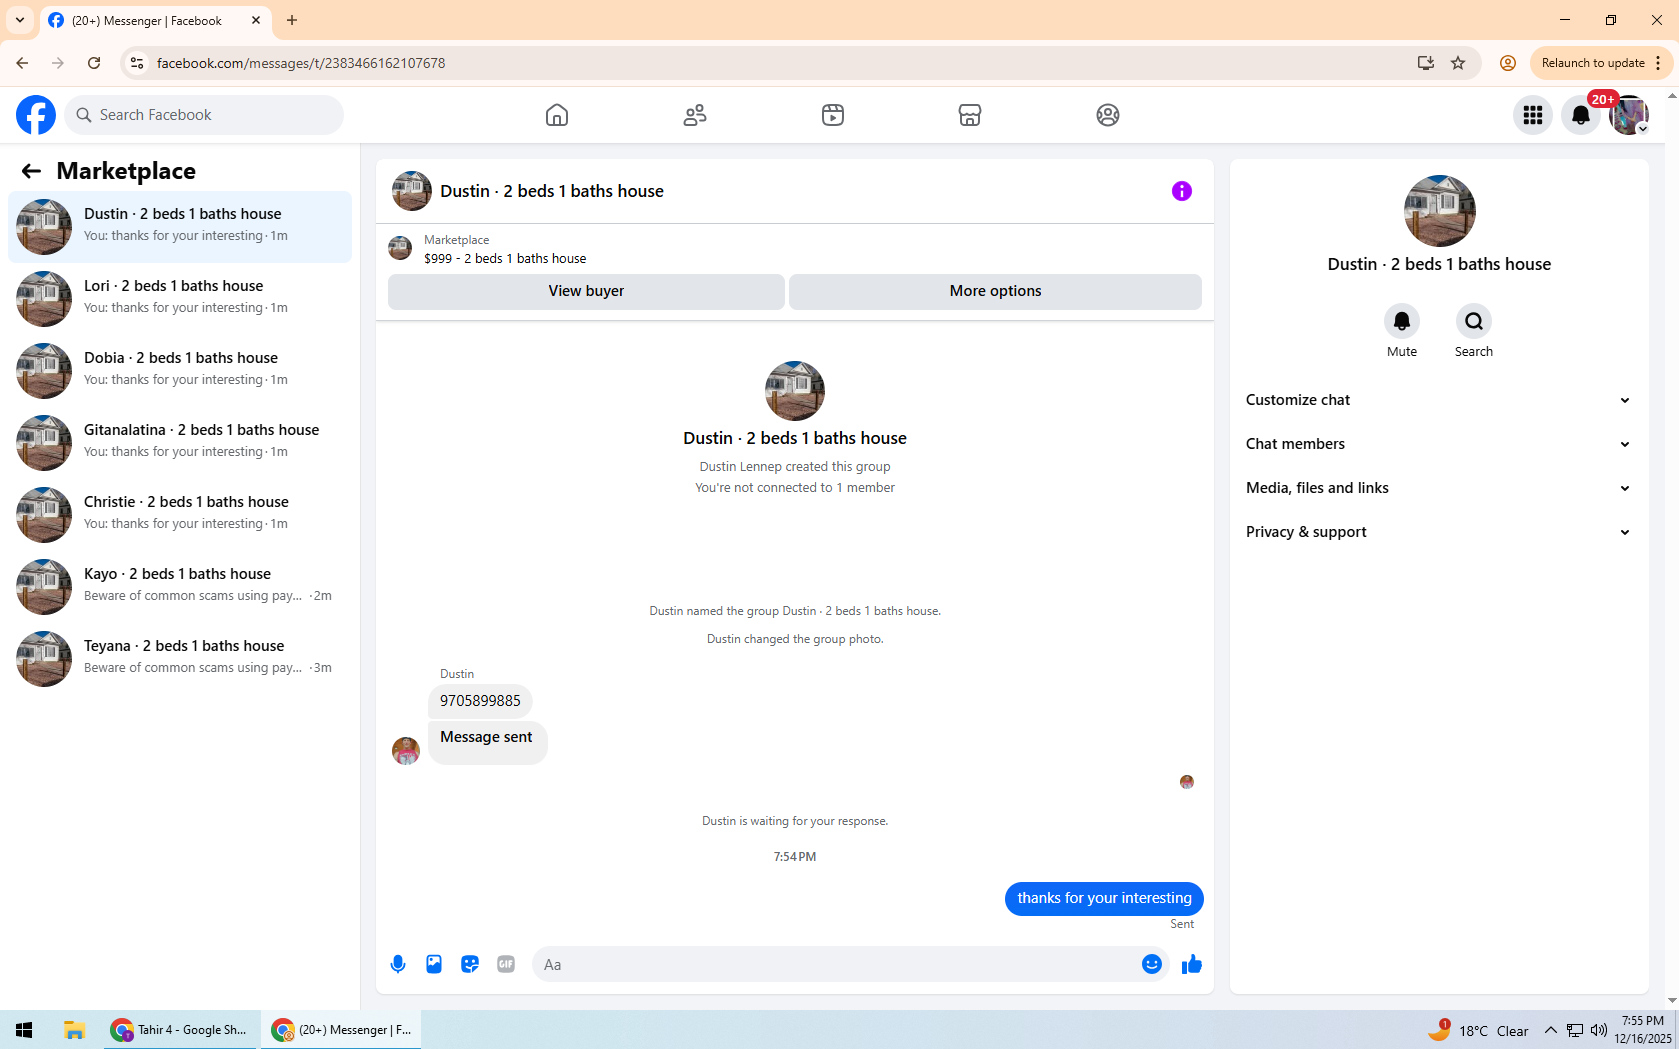Image resolution: width=1679 pixels, height=1049 pixels.
Task: Show hidden system tray icons
Action: [1550, 1030]
